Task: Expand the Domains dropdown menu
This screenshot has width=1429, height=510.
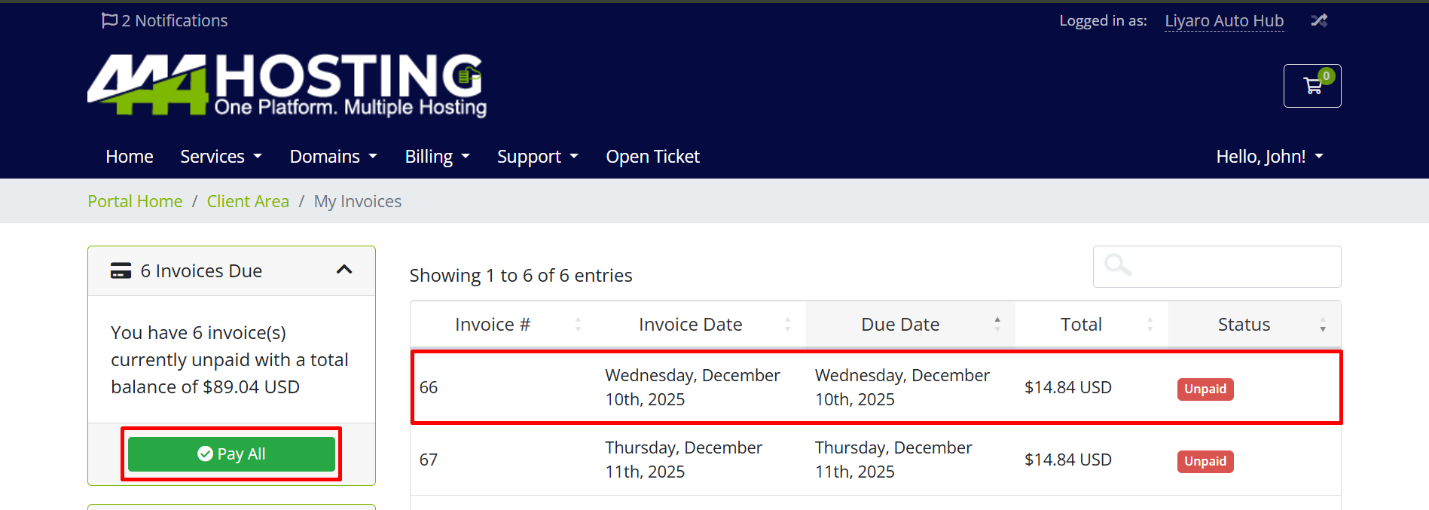Action: [x=333, y=157]
